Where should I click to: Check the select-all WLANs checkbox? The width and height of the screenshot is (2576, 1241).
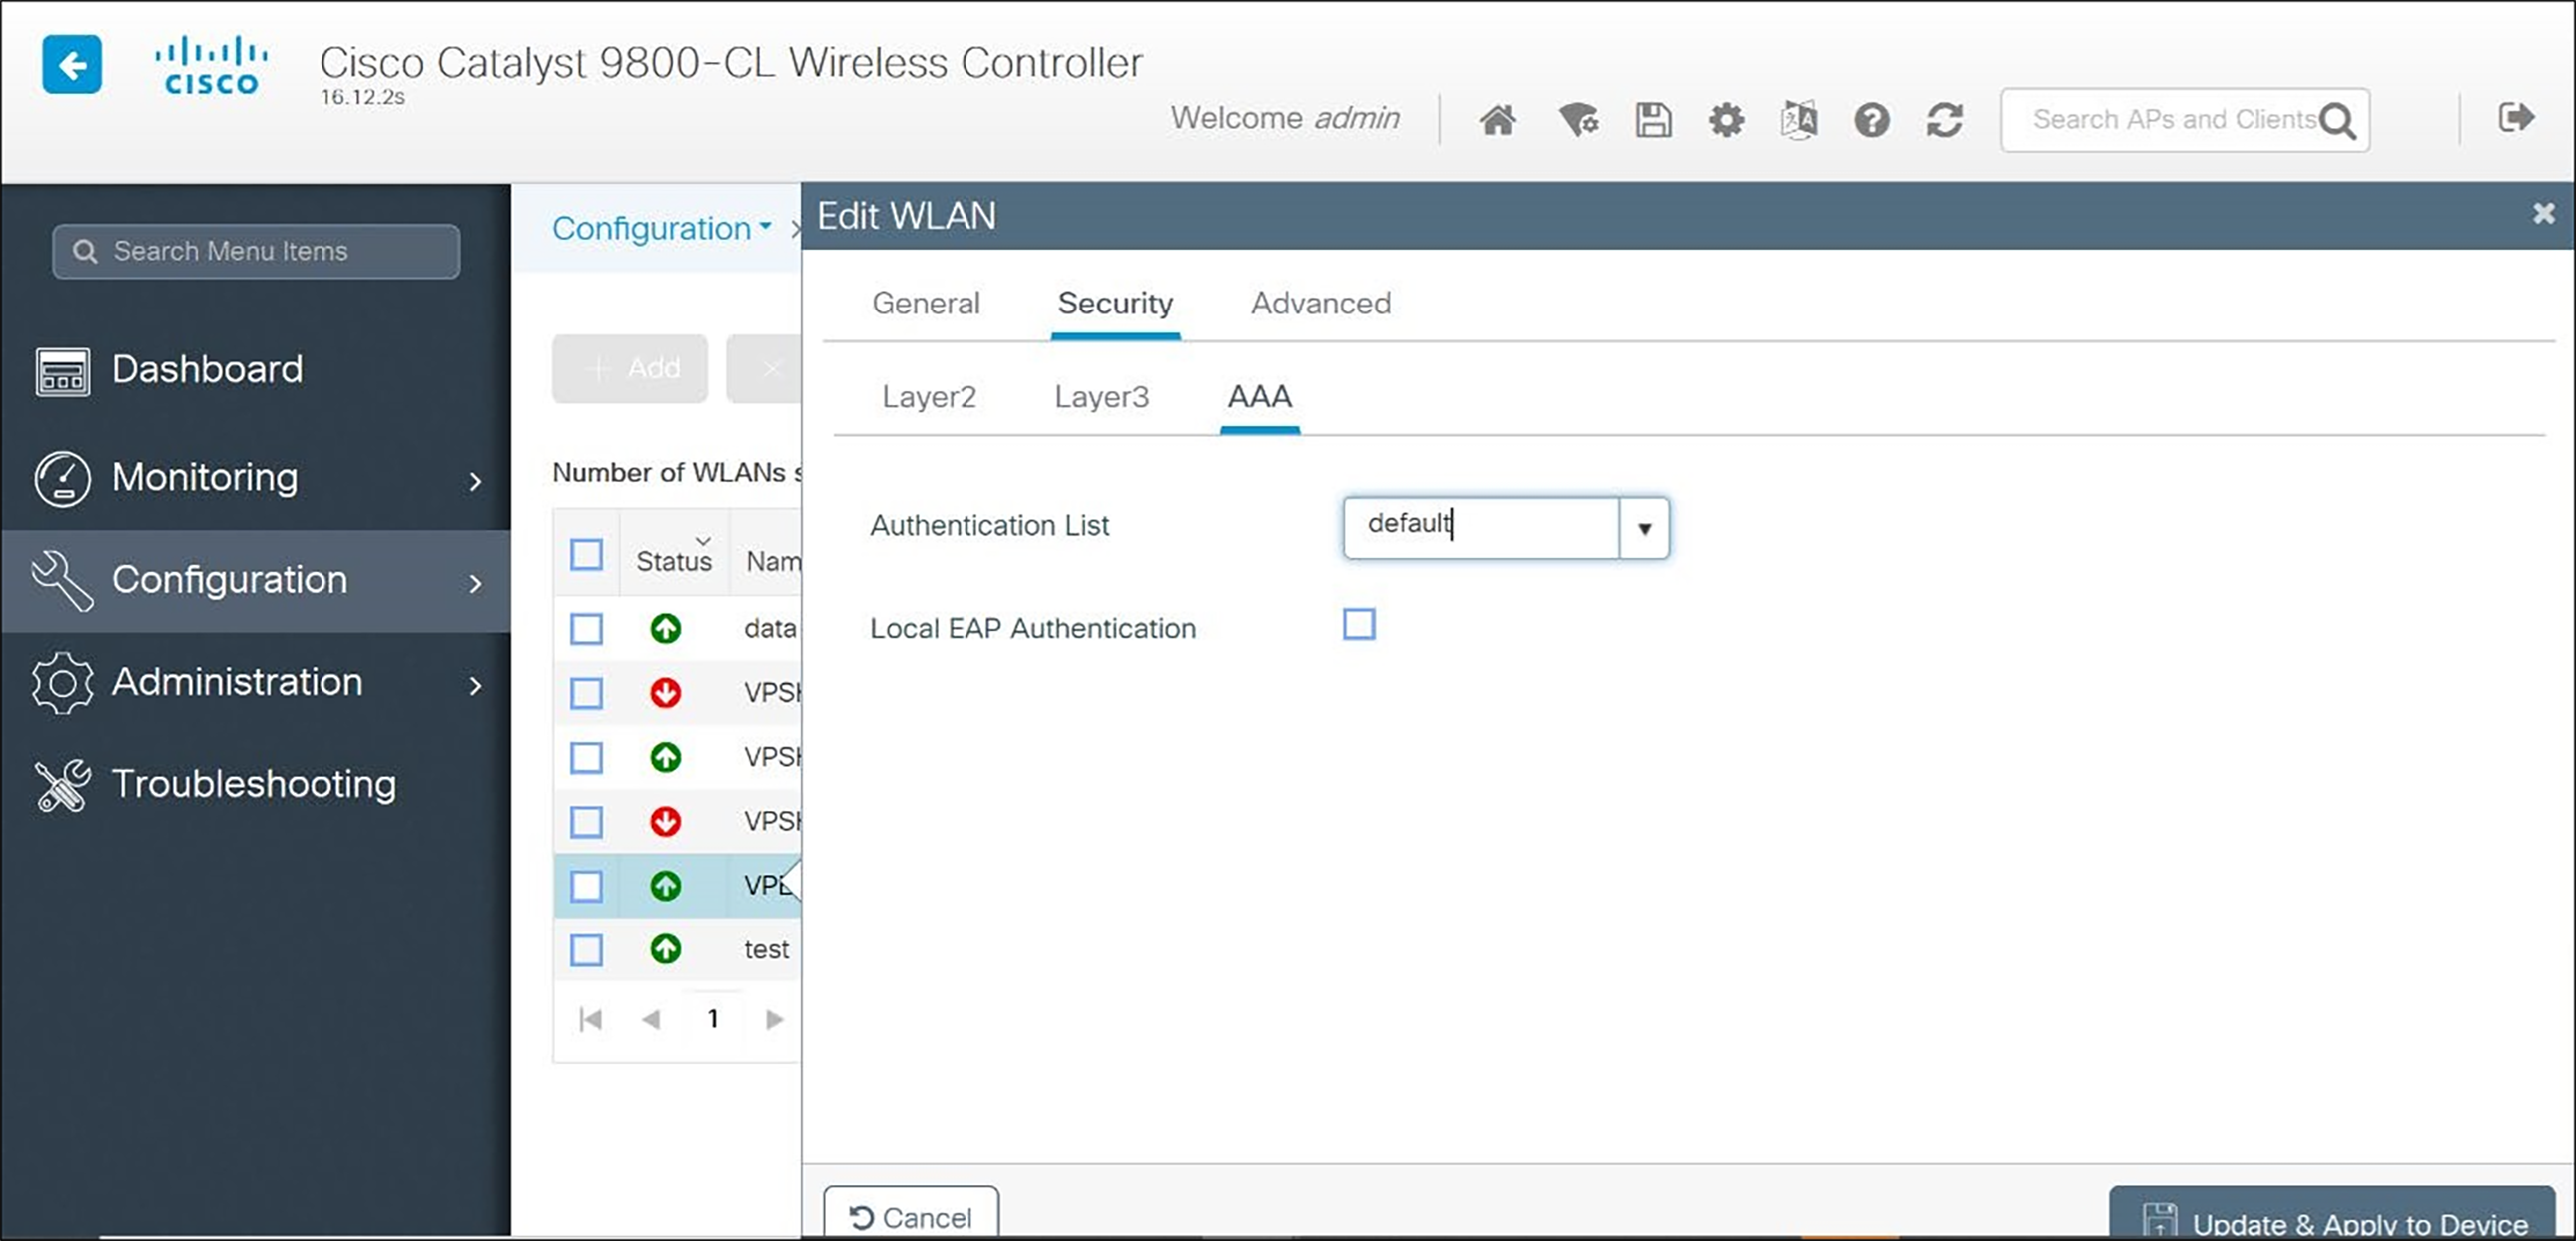point(587,554)
